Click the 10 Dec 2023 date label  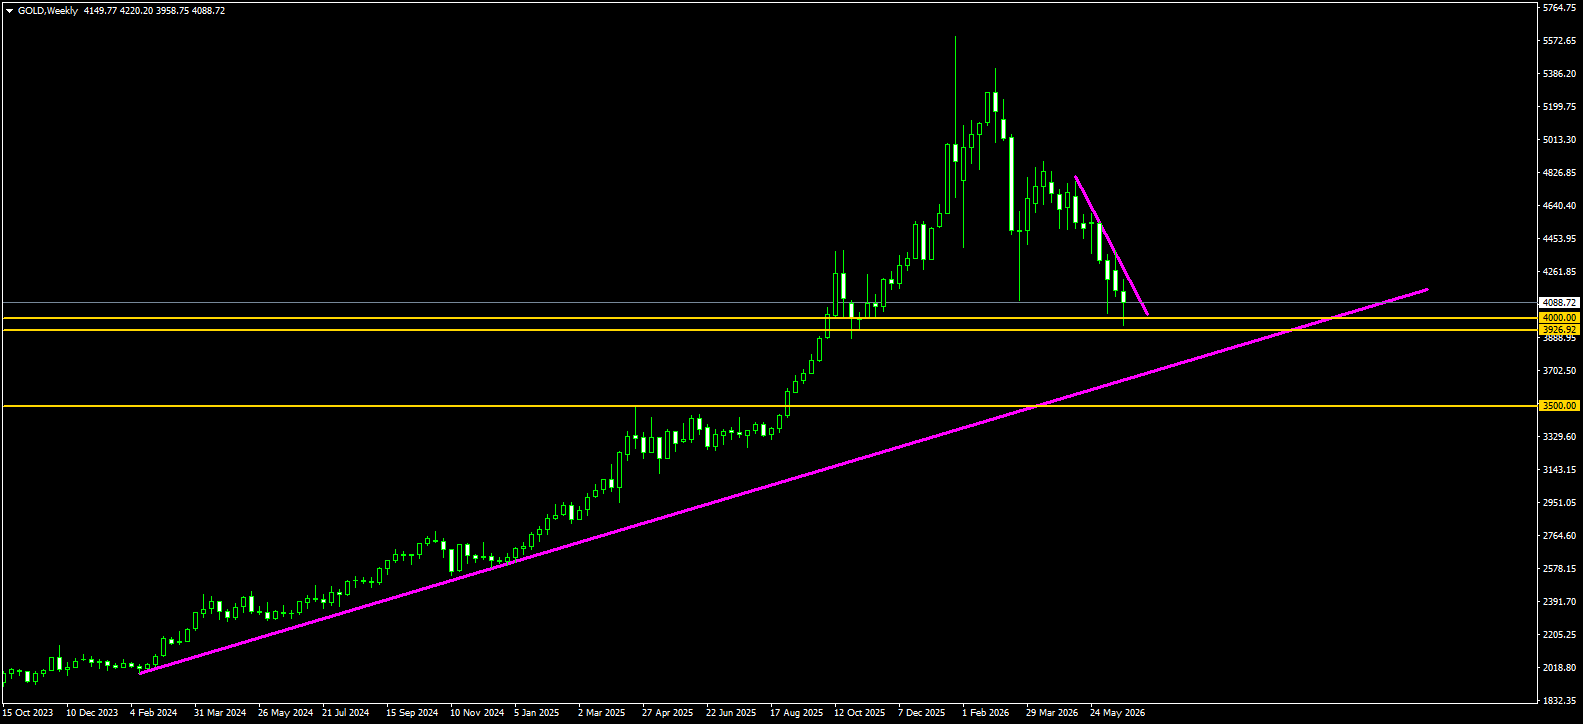coord(92,713)
